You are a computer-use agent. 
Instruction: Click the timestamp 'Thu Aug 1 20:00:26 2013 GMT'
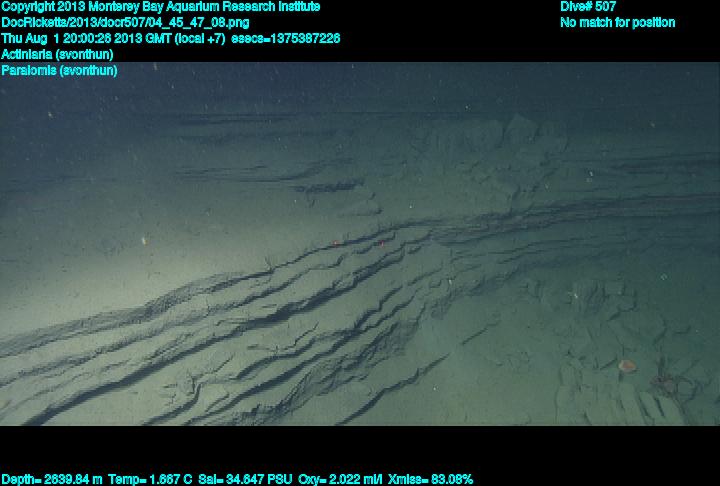86,38
